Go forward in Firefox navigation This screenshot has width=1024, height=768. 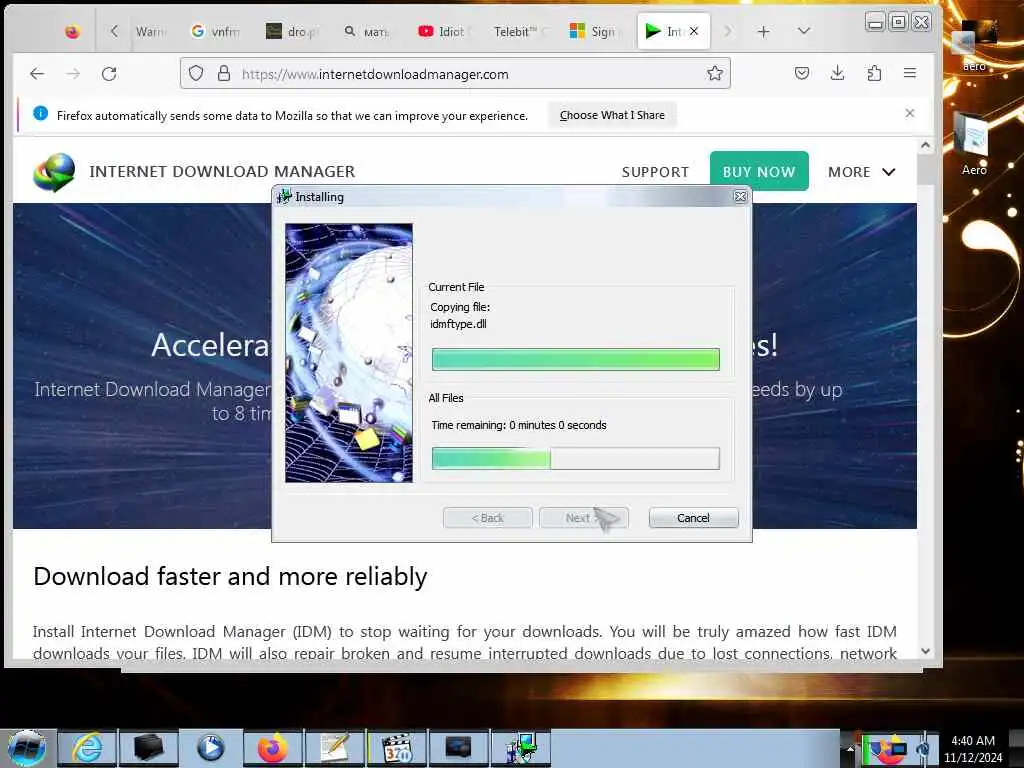73,74
